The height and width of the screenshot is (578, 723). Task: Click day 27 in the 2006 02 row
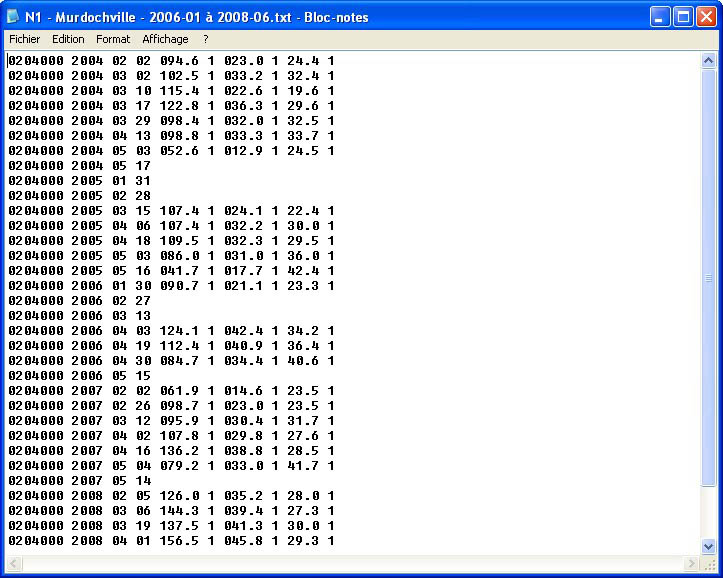(143, 301)
